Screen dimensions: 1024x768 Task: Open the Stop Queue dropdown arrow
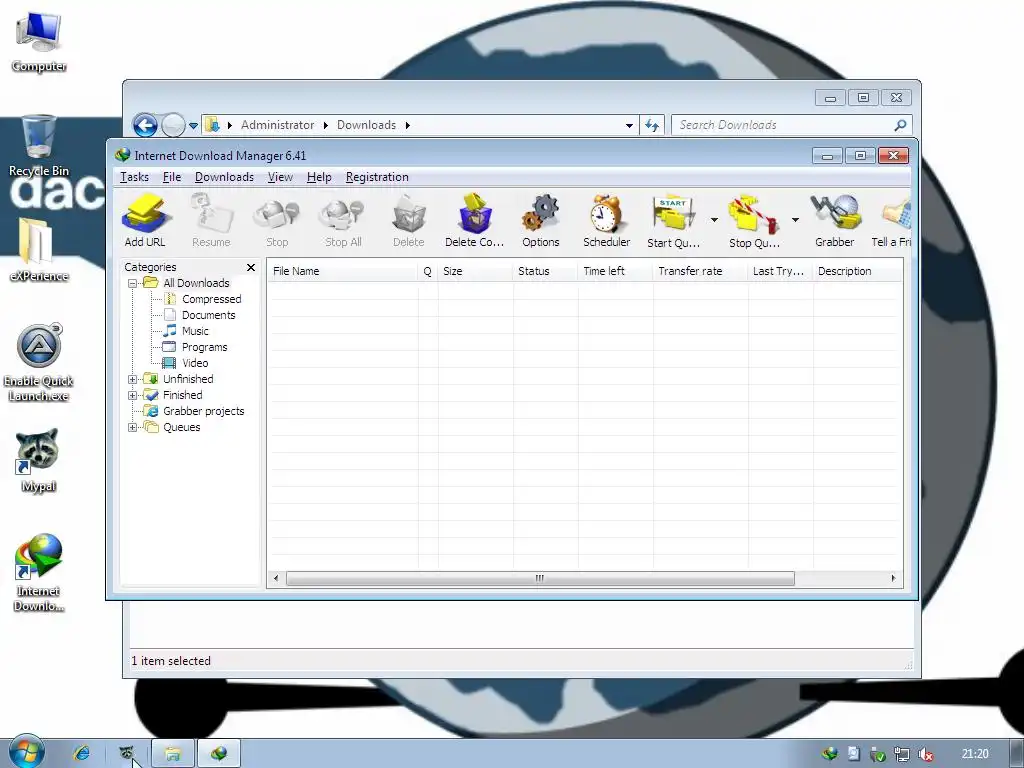[x=795, y=220]
